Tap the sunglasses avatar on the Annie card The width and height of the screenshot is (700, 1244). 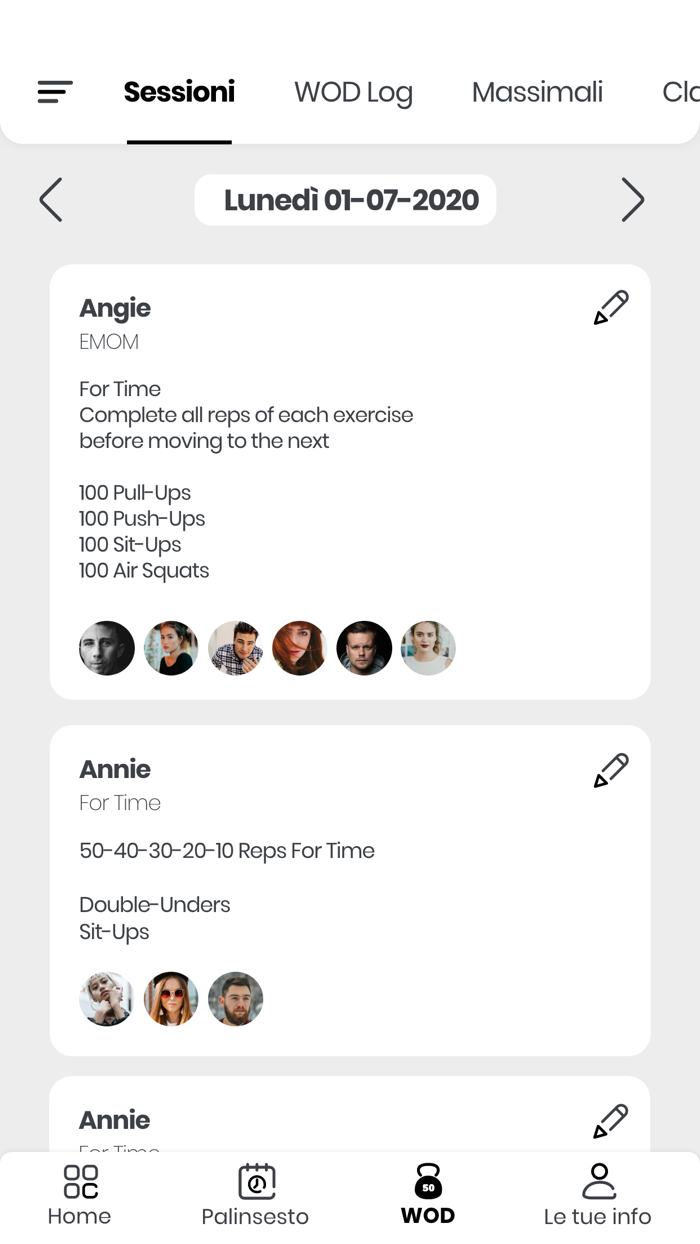coord(171,998)
